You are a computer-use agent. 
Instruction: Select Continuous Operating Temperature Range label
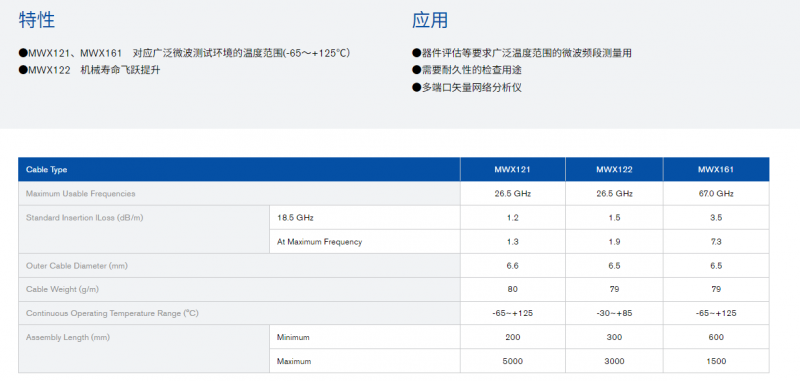112,313
